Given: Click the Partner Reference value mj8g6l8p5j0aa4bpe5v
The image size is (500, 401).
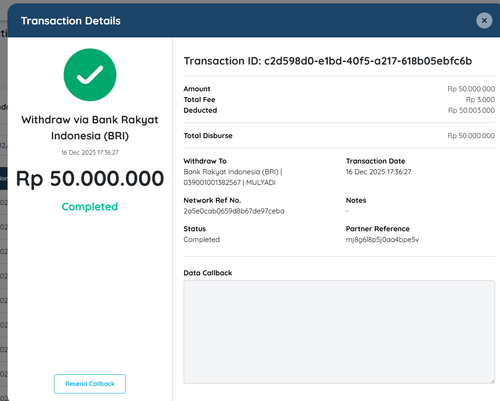Looking at the screenshot, I should 382,240.
